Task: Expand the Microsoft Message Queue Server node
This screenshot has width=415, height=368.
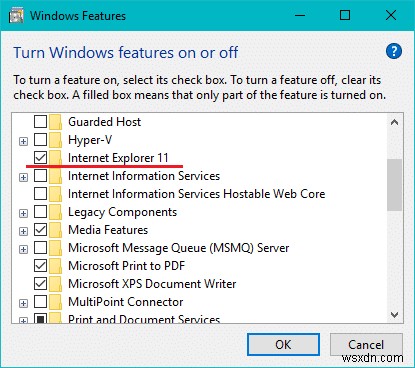Action: [x=23, y=249]
